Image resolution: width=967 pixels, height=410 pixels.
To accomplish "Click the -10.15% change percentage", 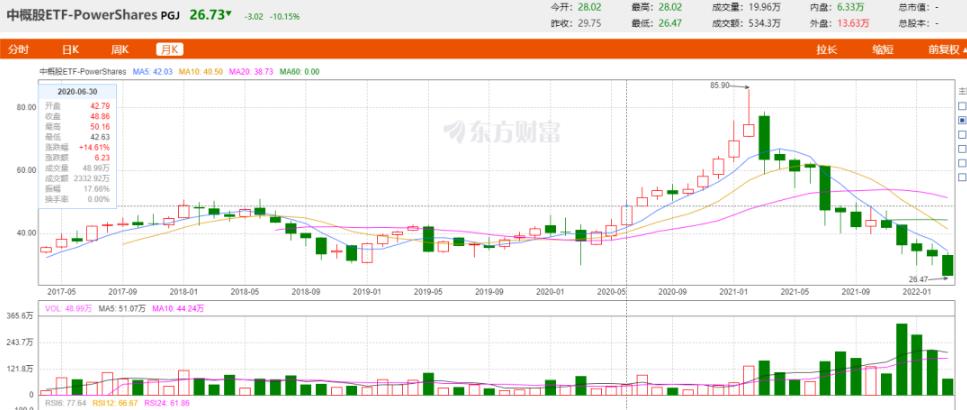I will (x=284, y=17).
